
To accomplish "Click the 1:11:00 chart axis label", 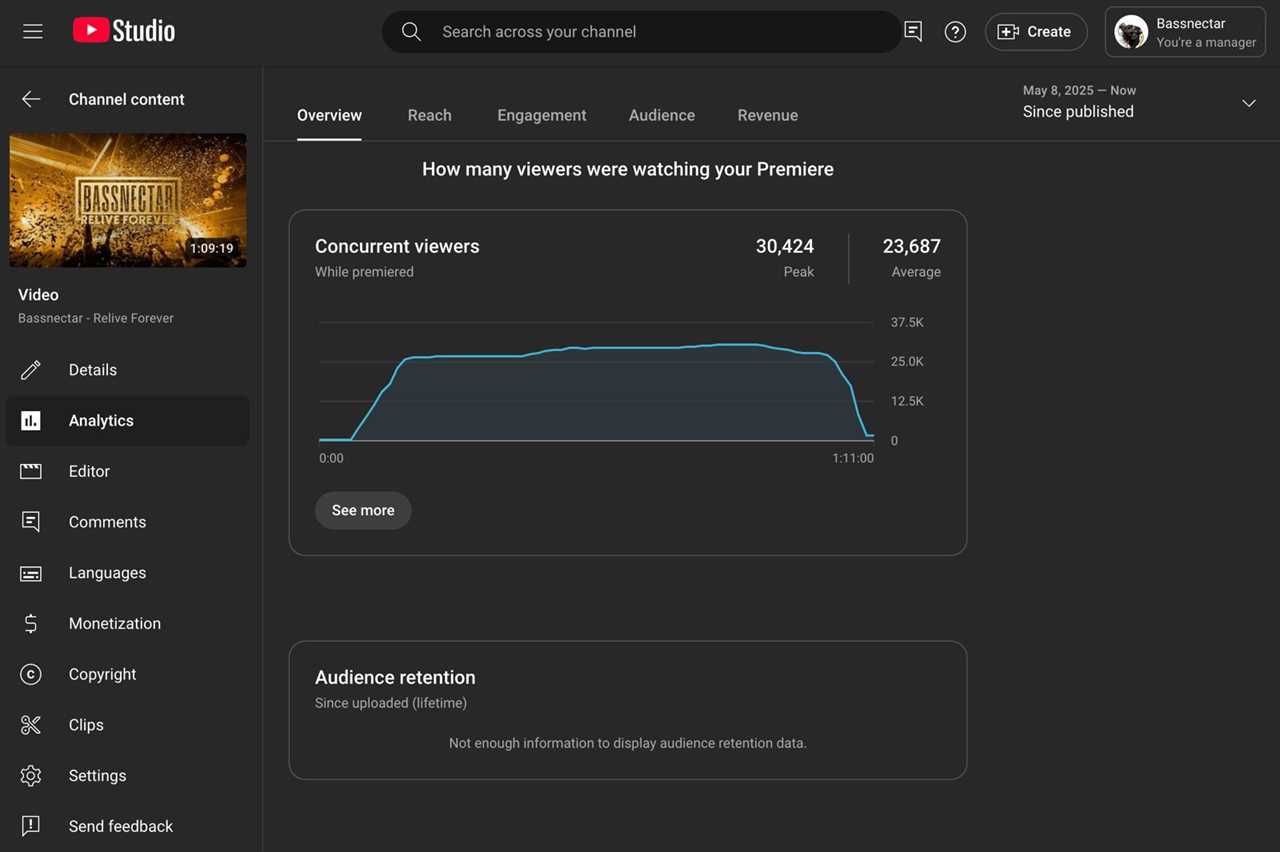I will [x=853, y=458].
